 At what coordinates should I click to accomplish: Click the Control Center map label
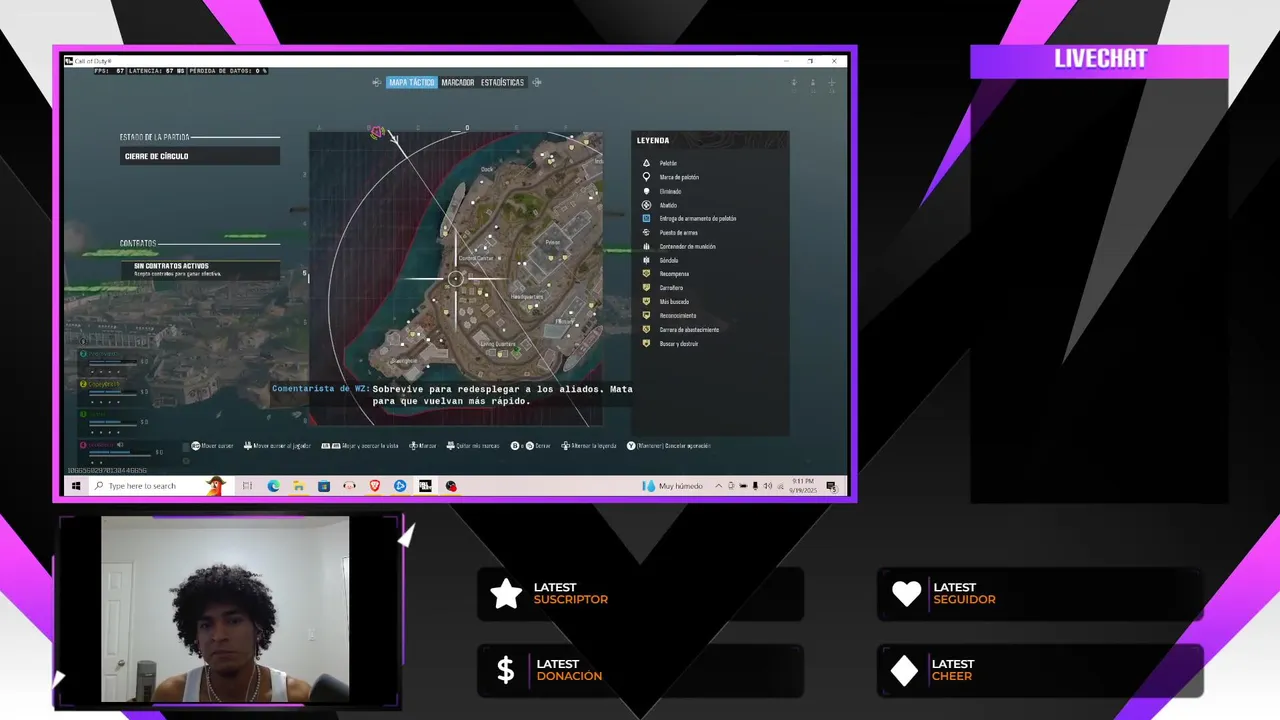(476, 258)
